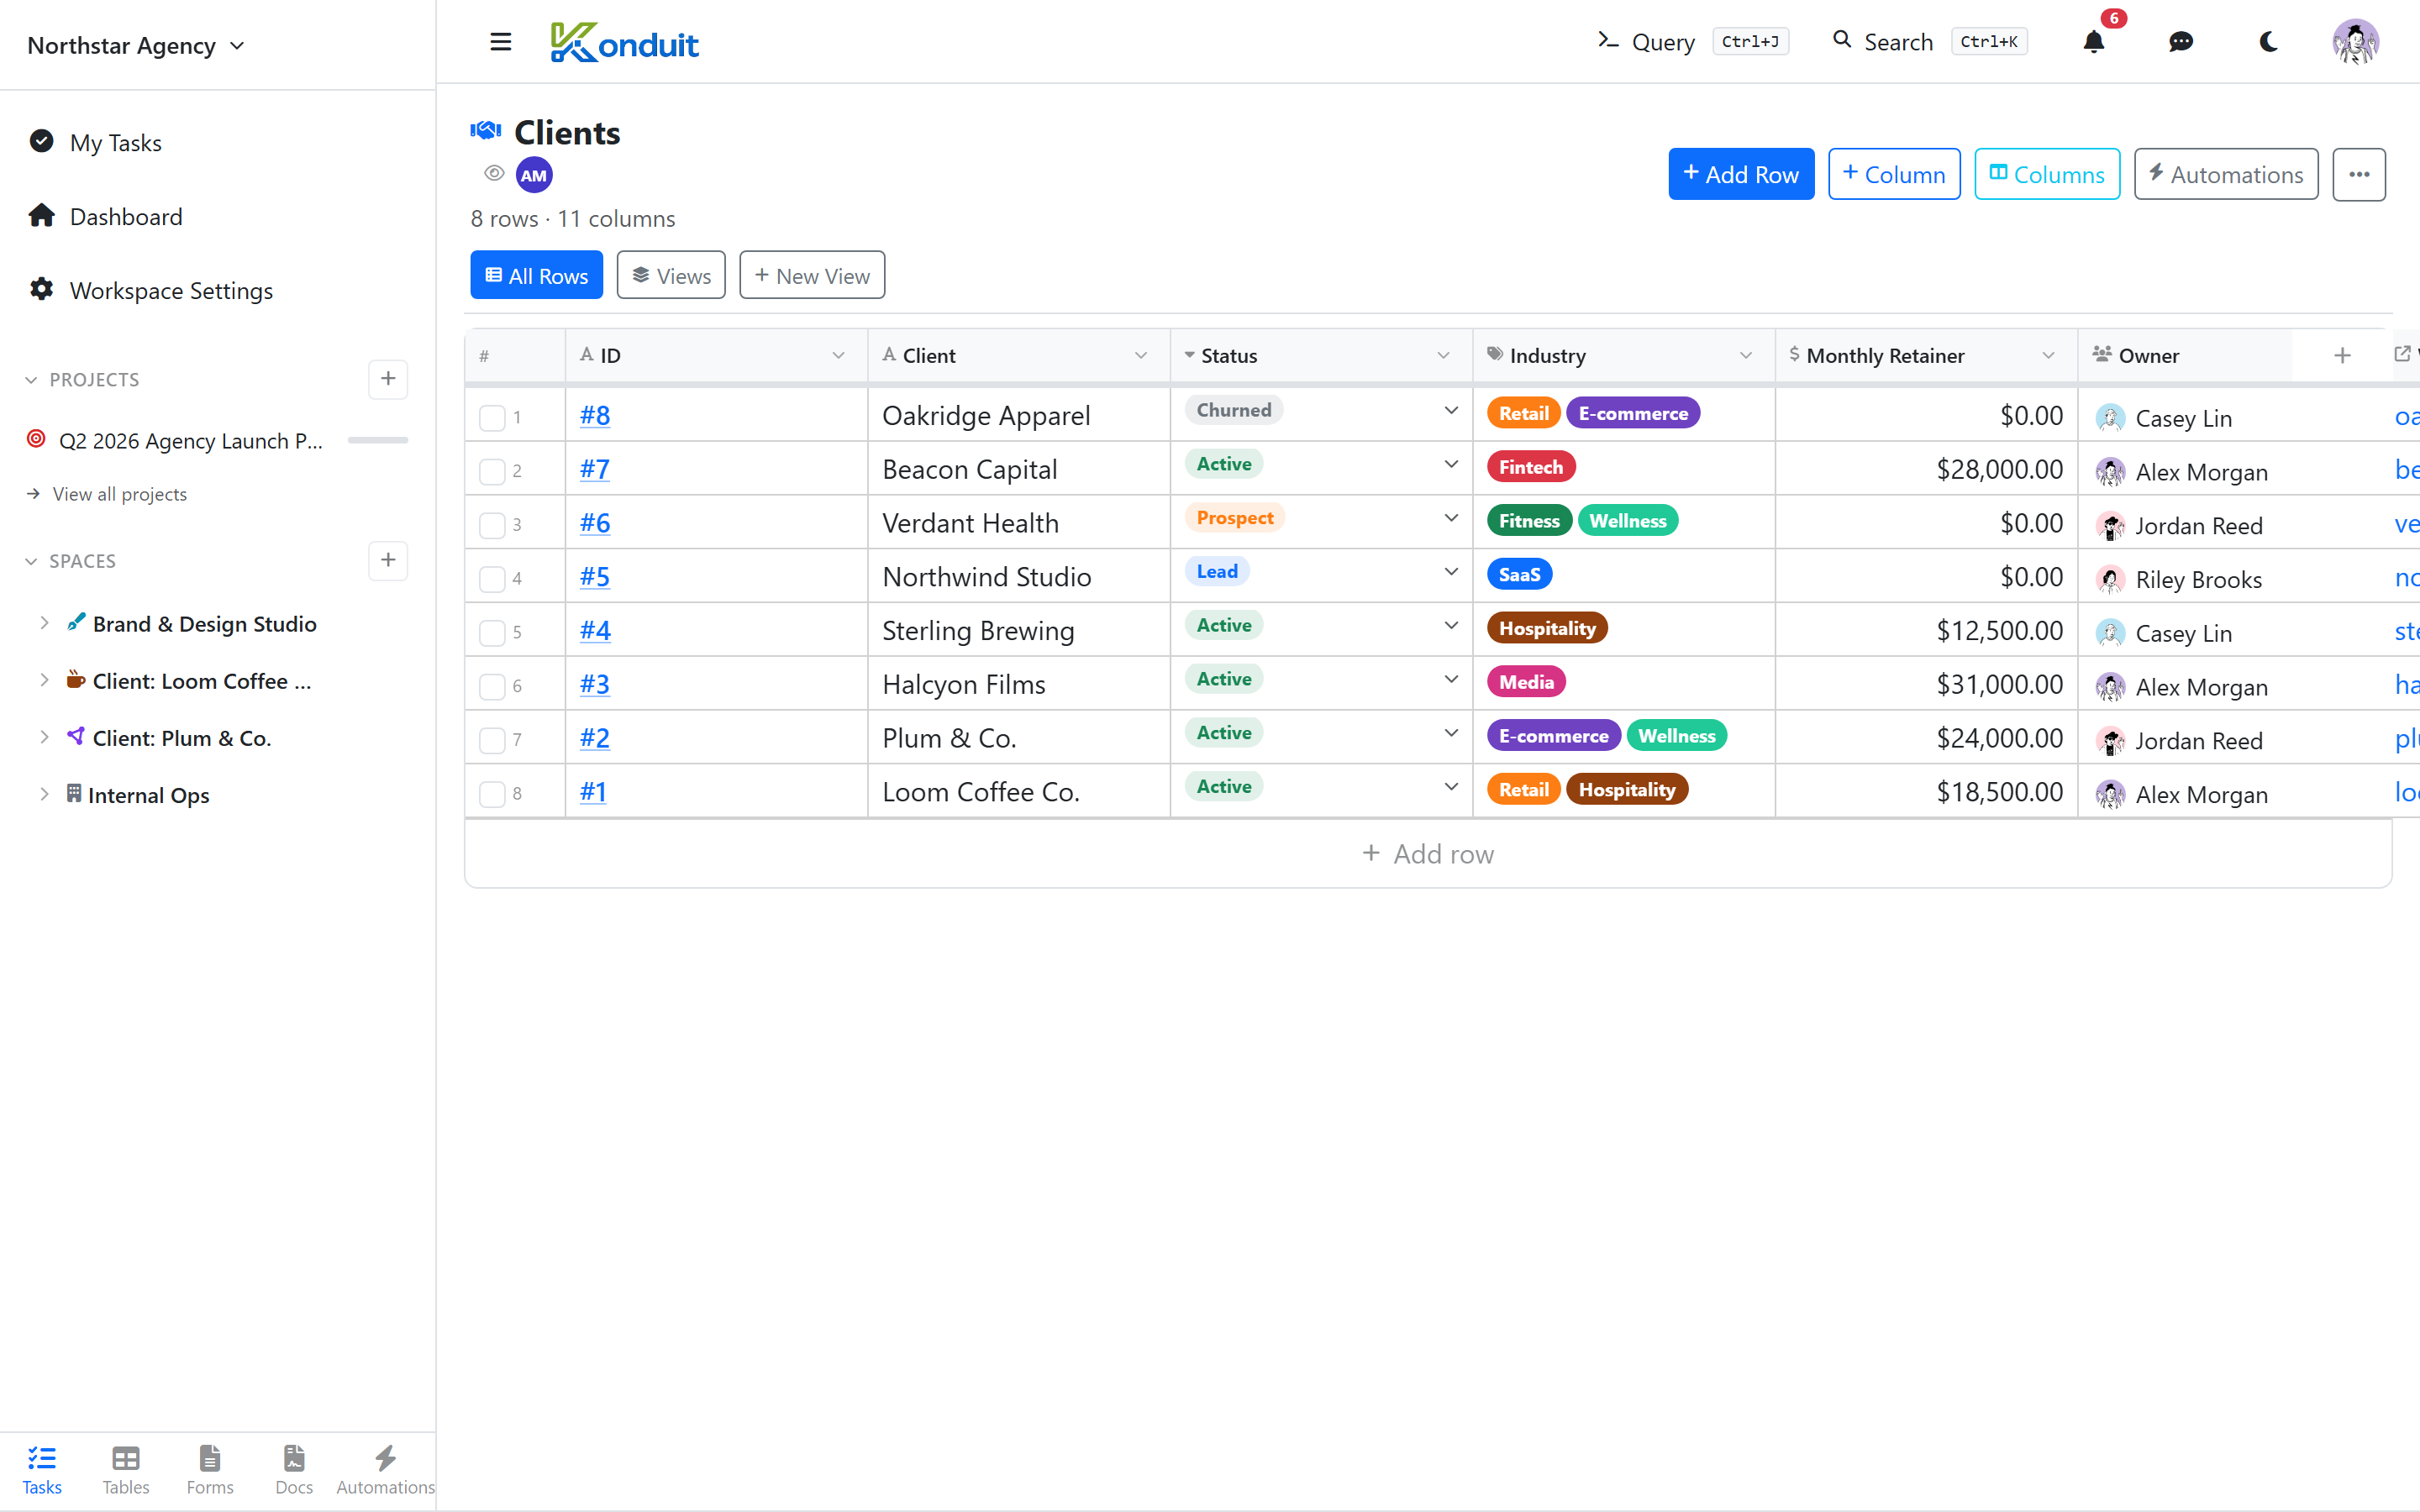This screenshot has width=2420, height=1512.
Task: Click the Fintech industry tag
Action: [1531, 467]
